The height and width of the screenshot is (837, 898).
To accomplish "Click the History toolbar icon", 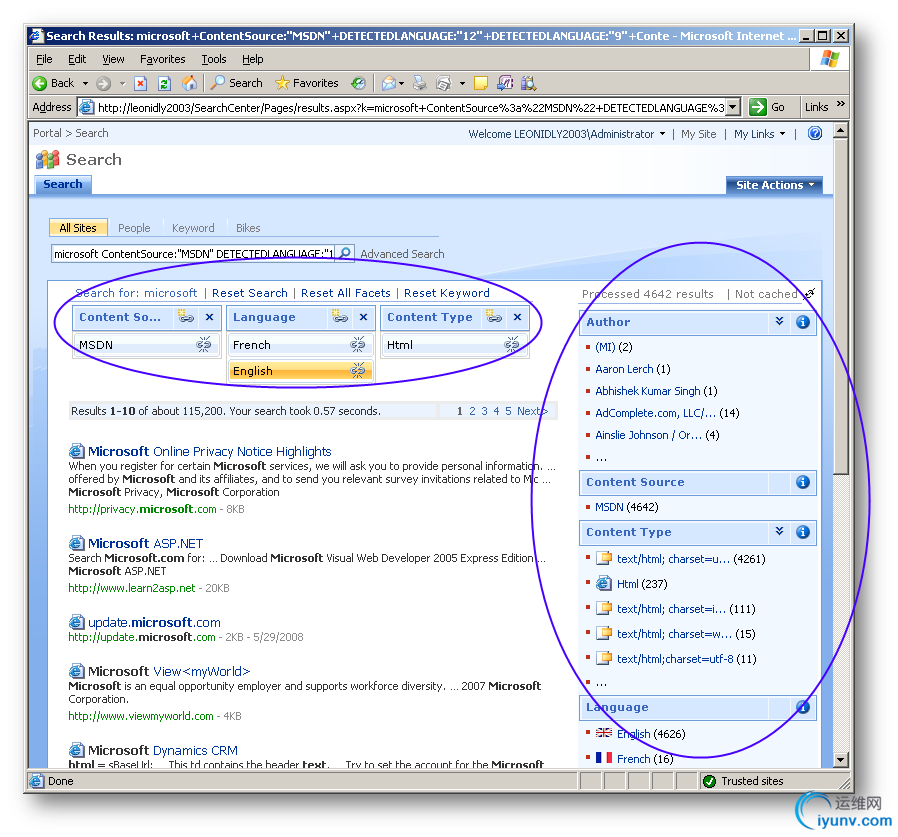I will coord(359,84).
